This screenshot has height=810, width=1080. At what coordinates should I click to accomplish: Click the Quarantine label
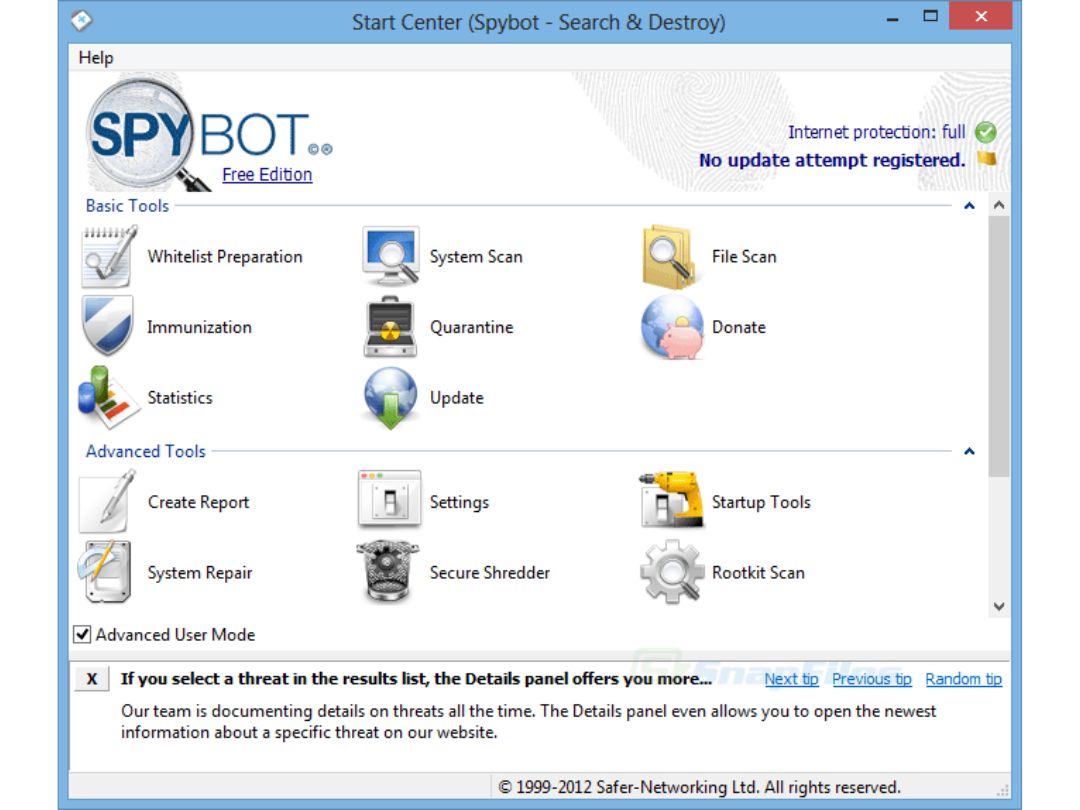tap(472, 327)
